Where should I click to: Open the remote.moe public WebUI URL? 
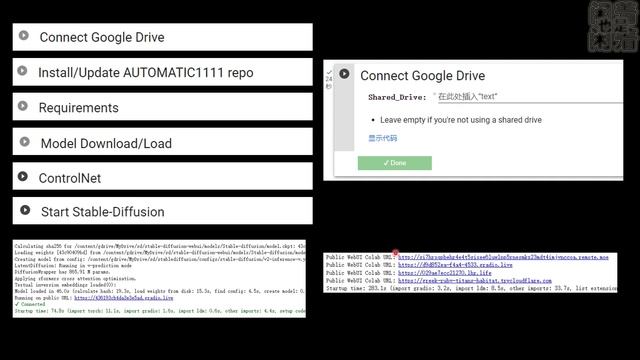503,257
